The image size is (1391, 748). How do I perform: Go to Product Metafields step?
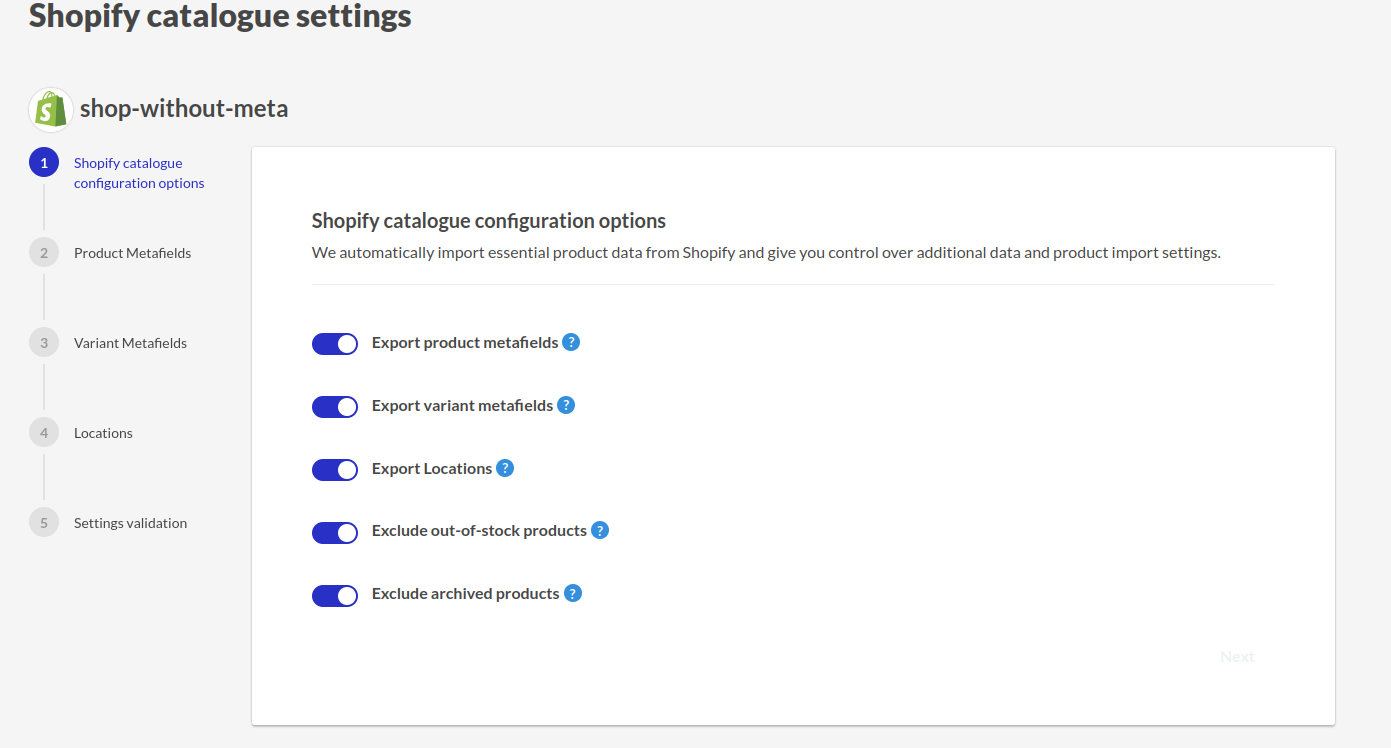(132, 253)
